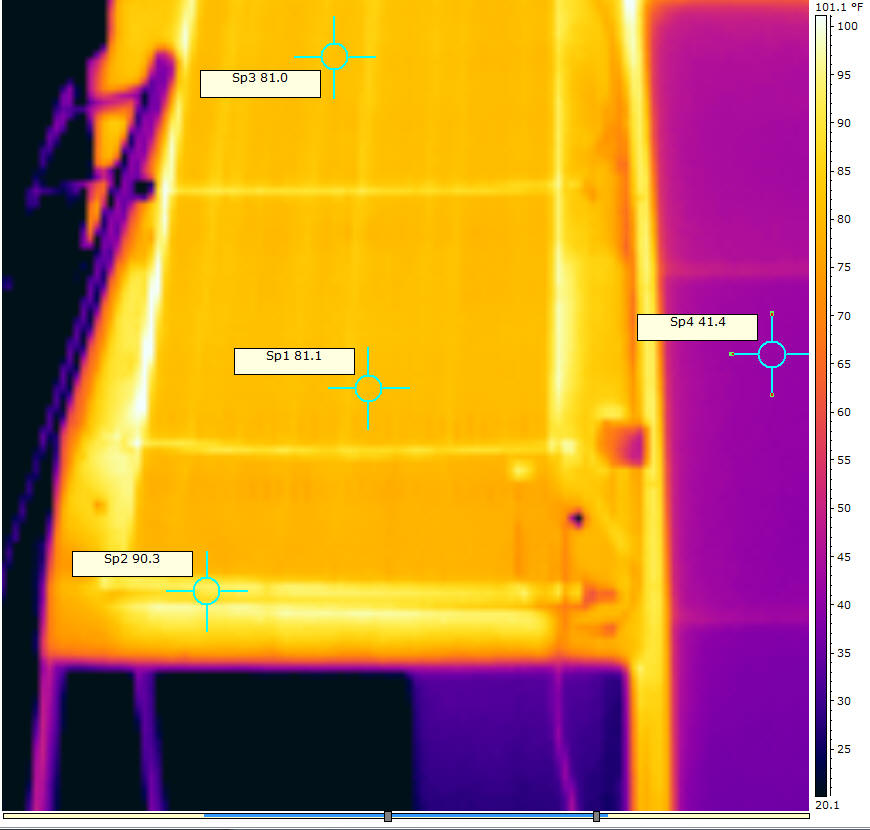Select the Sp4 spot measurement crosshair
870x830 pixels.
pyautogui.click(x=772, y=354)
